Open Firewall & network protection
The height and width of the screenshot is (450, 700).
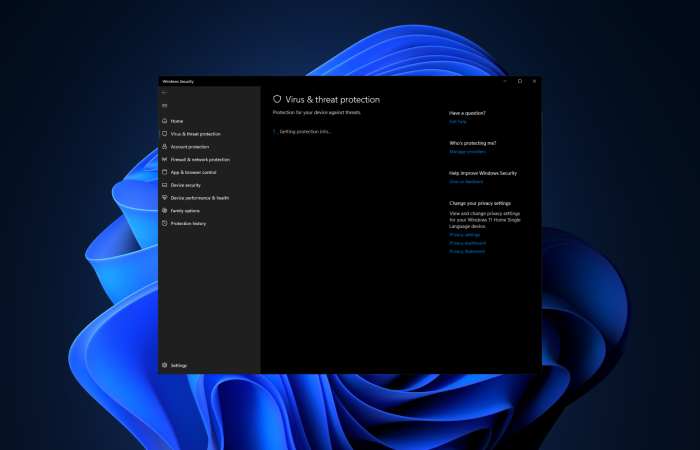(x=200, y=159)
